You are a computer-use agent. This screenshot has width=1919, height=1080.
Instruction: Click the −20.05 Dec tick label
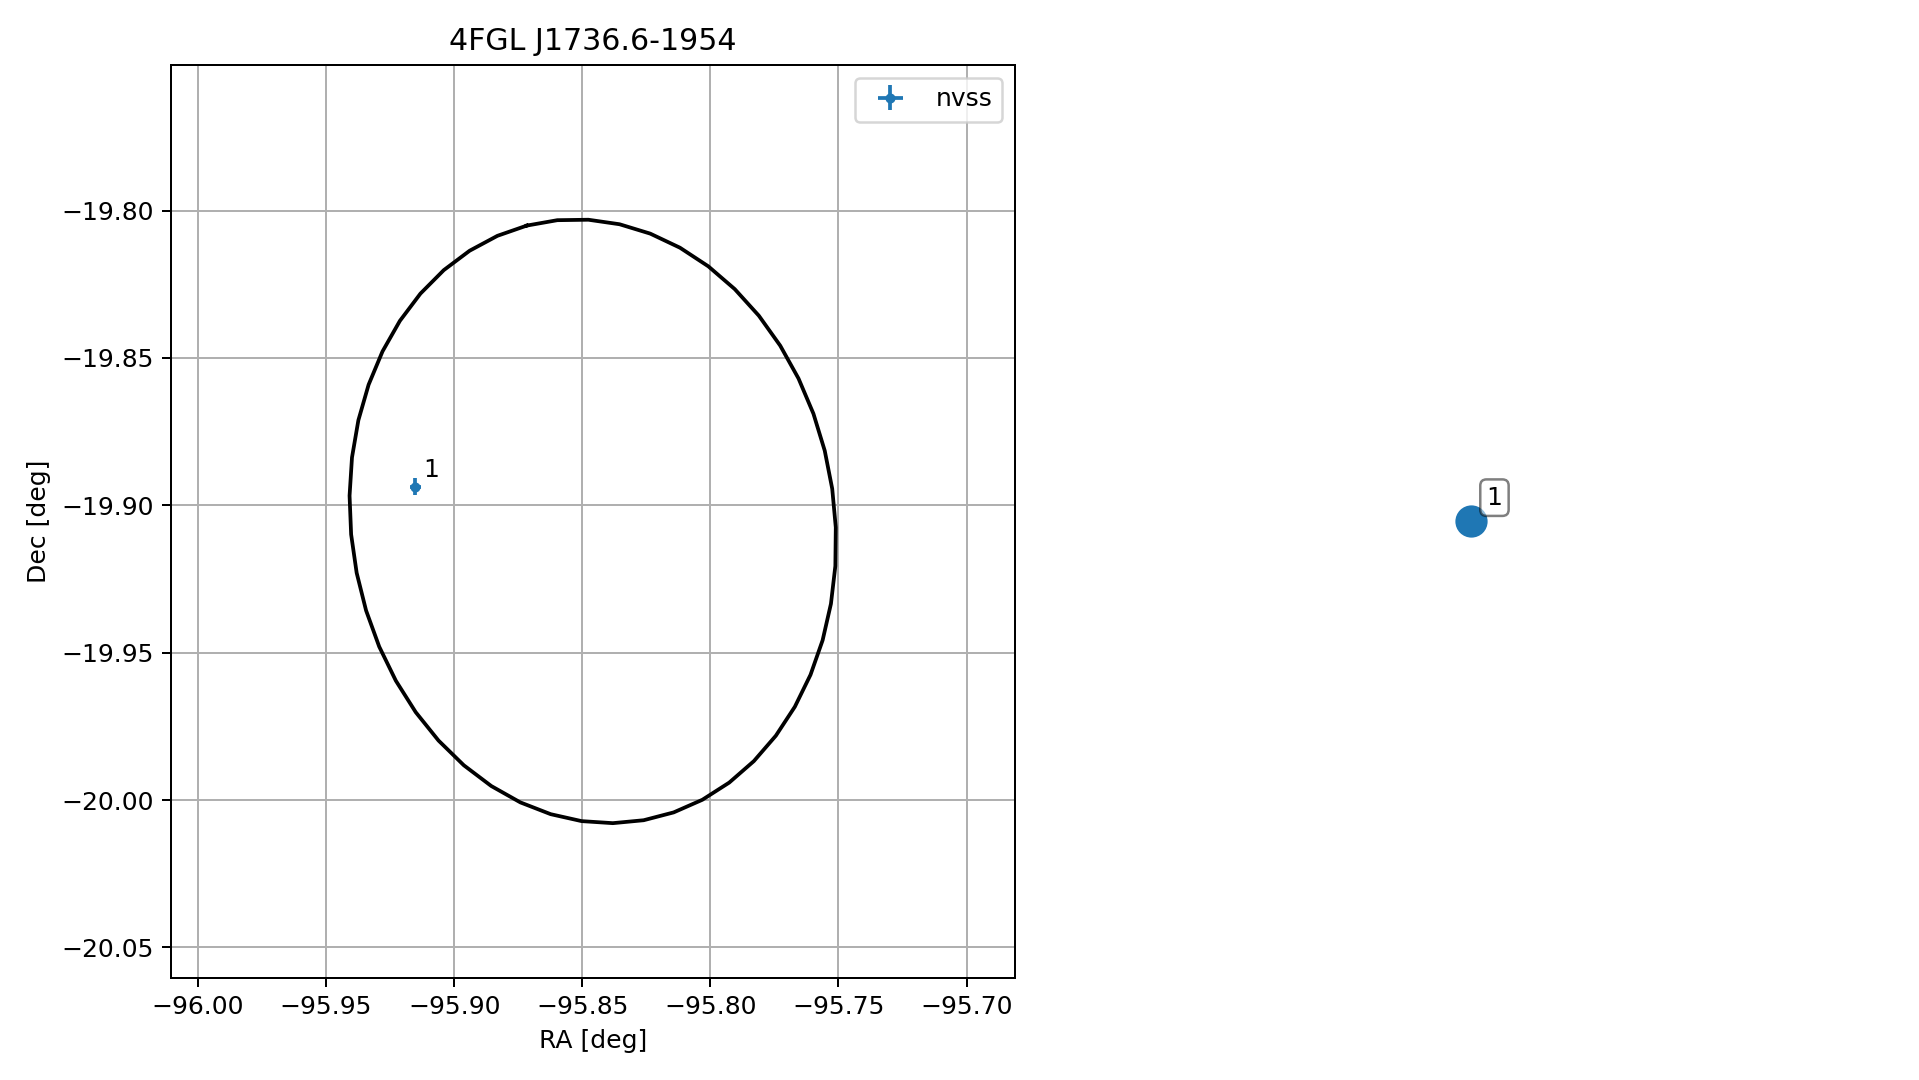tap(108, 948)
